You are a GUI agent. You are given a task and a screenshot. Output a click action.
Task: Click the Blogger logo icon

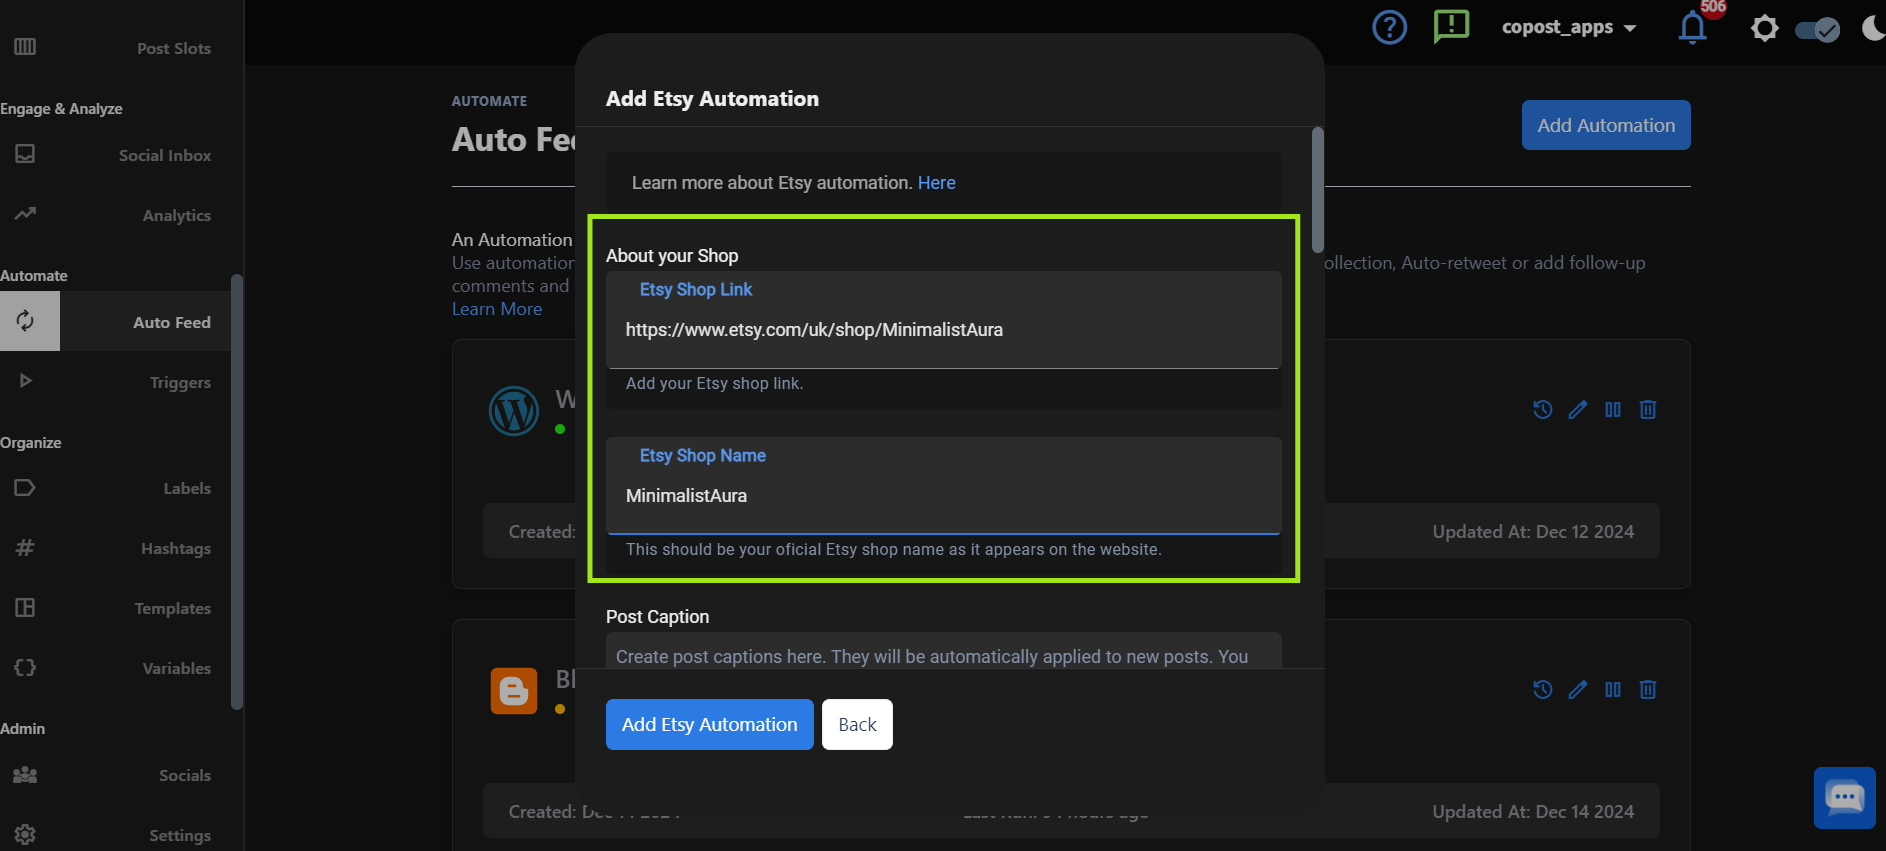tap(514, 691)
